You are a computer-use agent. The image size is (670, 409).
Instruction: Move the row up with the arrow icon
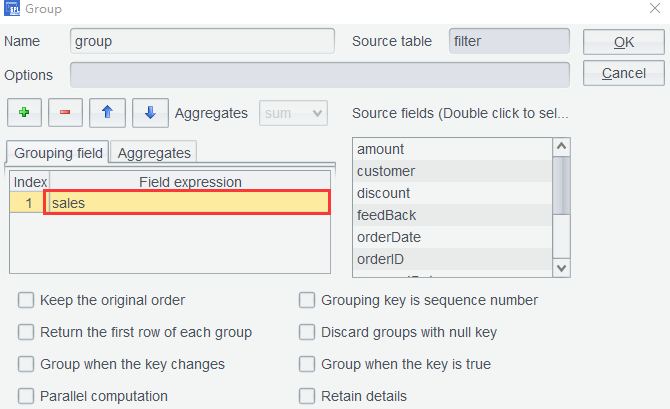point(107,113)
